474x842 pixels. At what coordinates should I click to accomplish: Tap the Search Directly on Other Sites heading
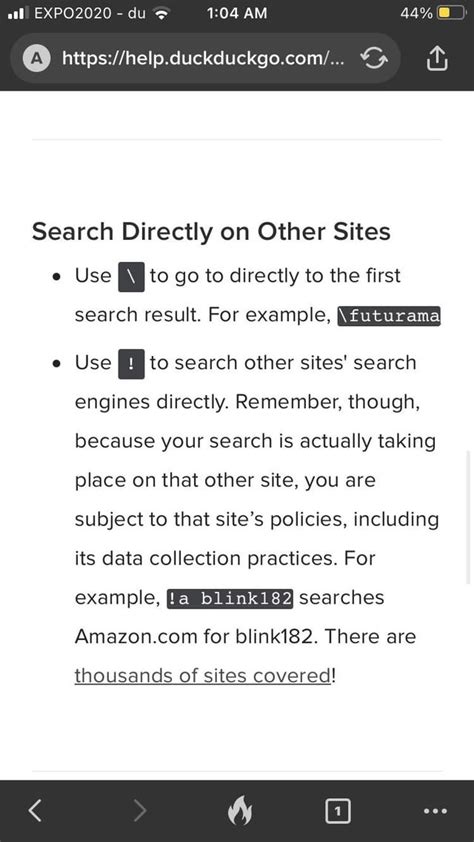tap(211, 232)
